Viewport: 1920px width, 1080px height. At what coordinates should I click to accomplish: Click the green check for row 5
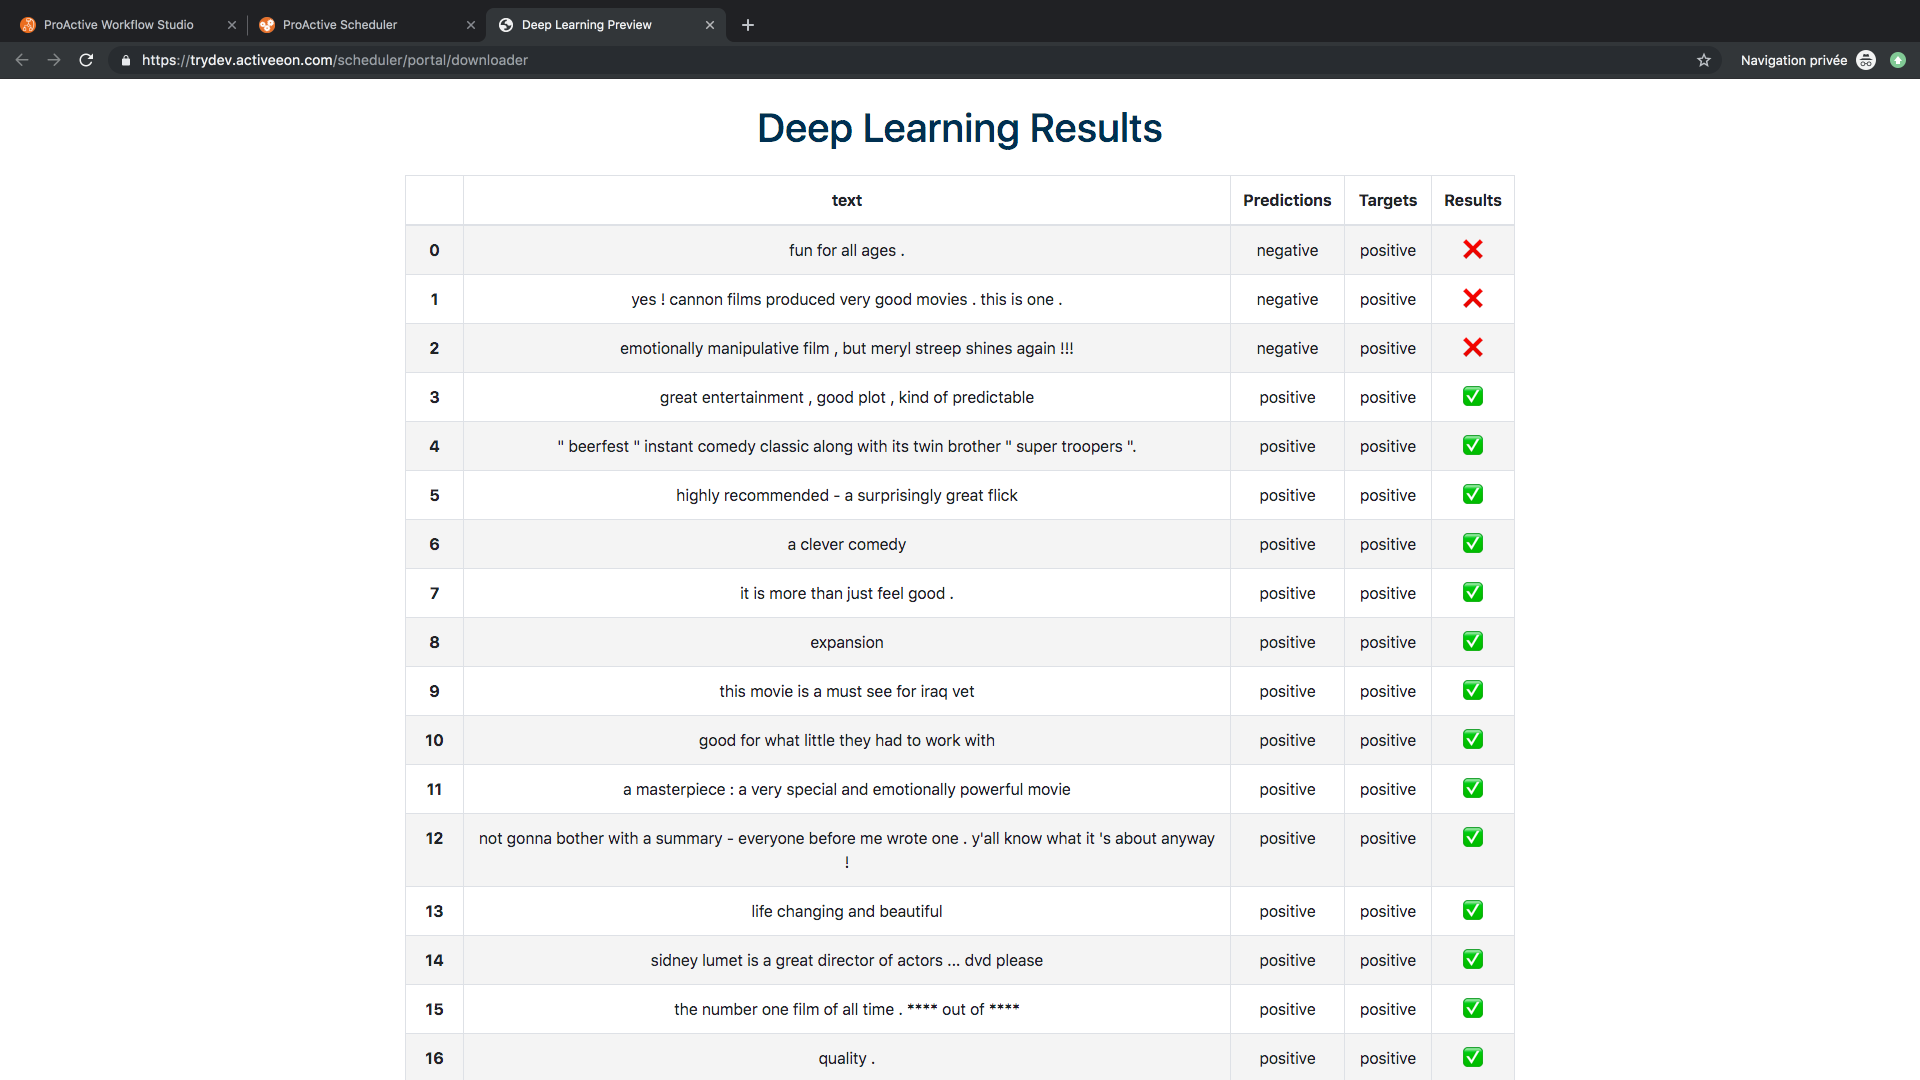(x=1473, y=495)
